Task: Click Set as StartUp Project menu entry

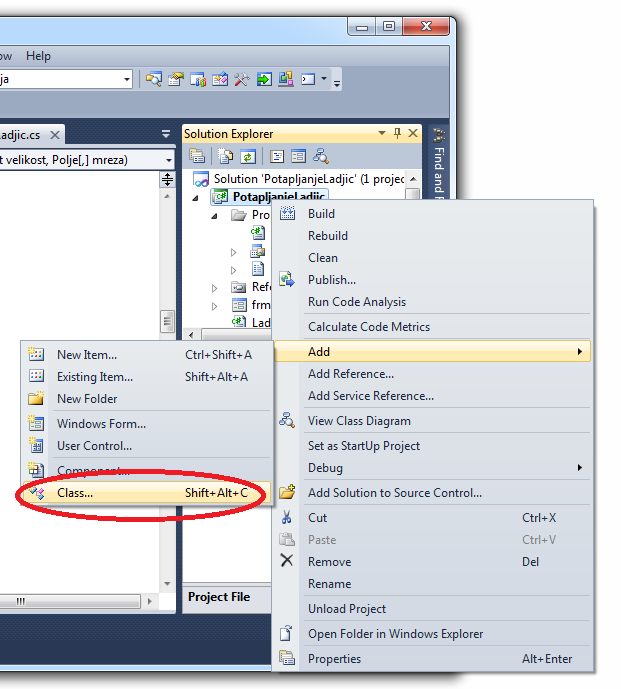Action: pyautogui.click(x=364, y=446)
